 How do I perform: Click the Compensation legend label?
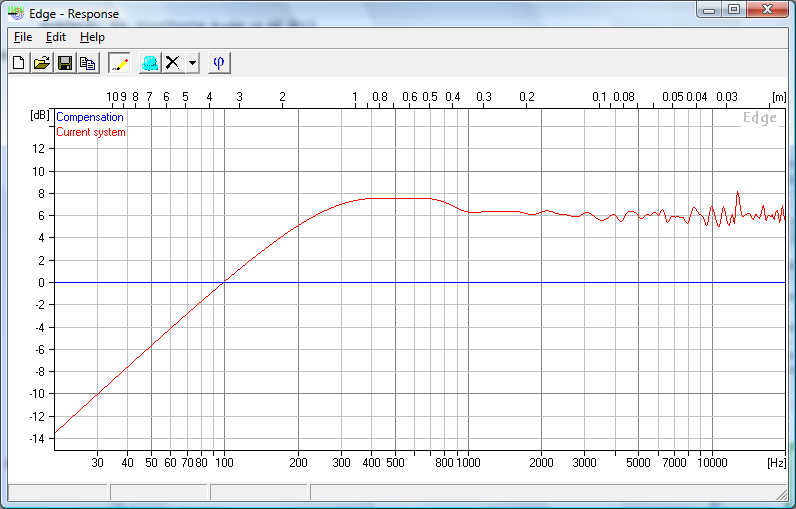tap(90, 117)
